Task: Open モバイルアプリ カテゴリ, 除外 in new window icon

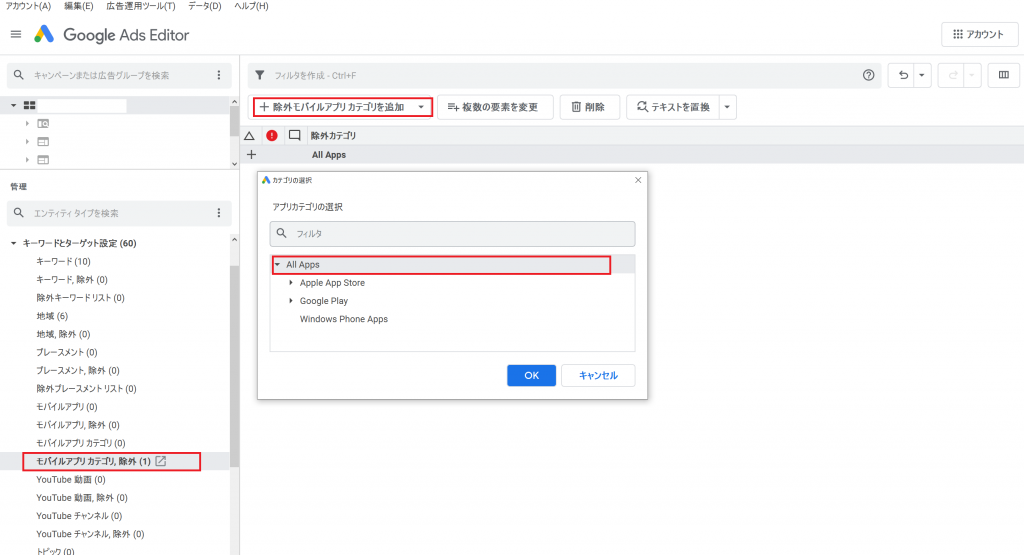Action: 161,461
